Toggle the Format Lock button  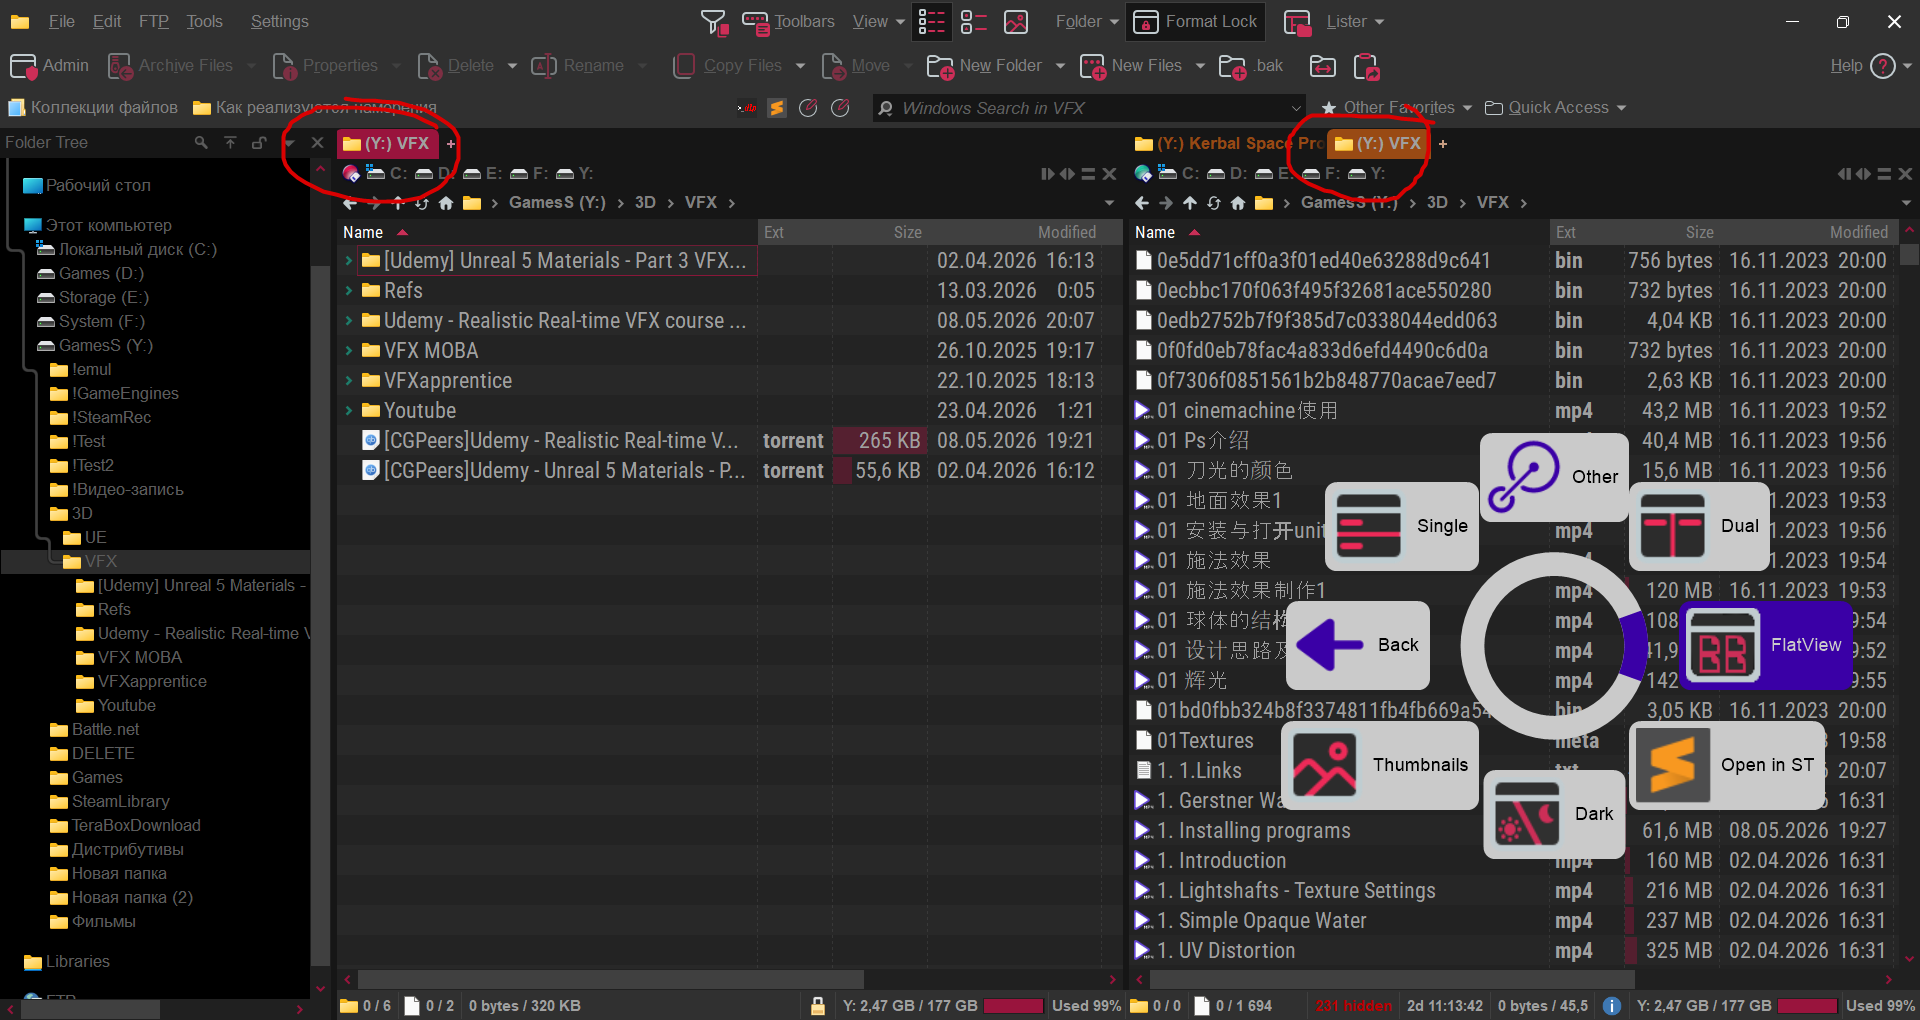[x=1196, y=22]
